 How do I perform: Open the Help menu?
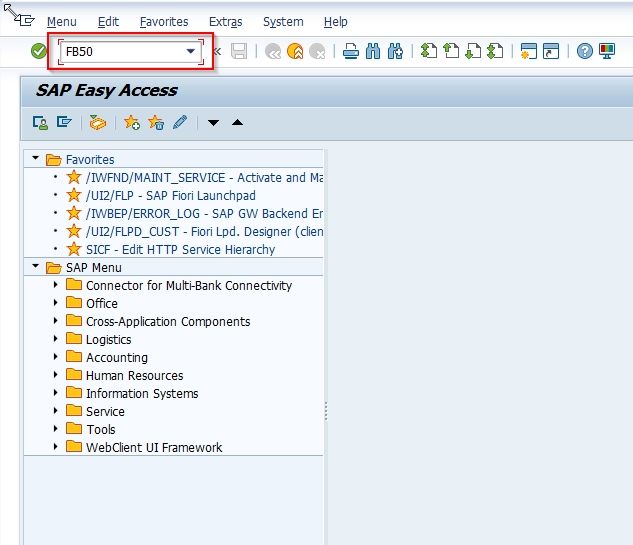click(x=335, y=21)
